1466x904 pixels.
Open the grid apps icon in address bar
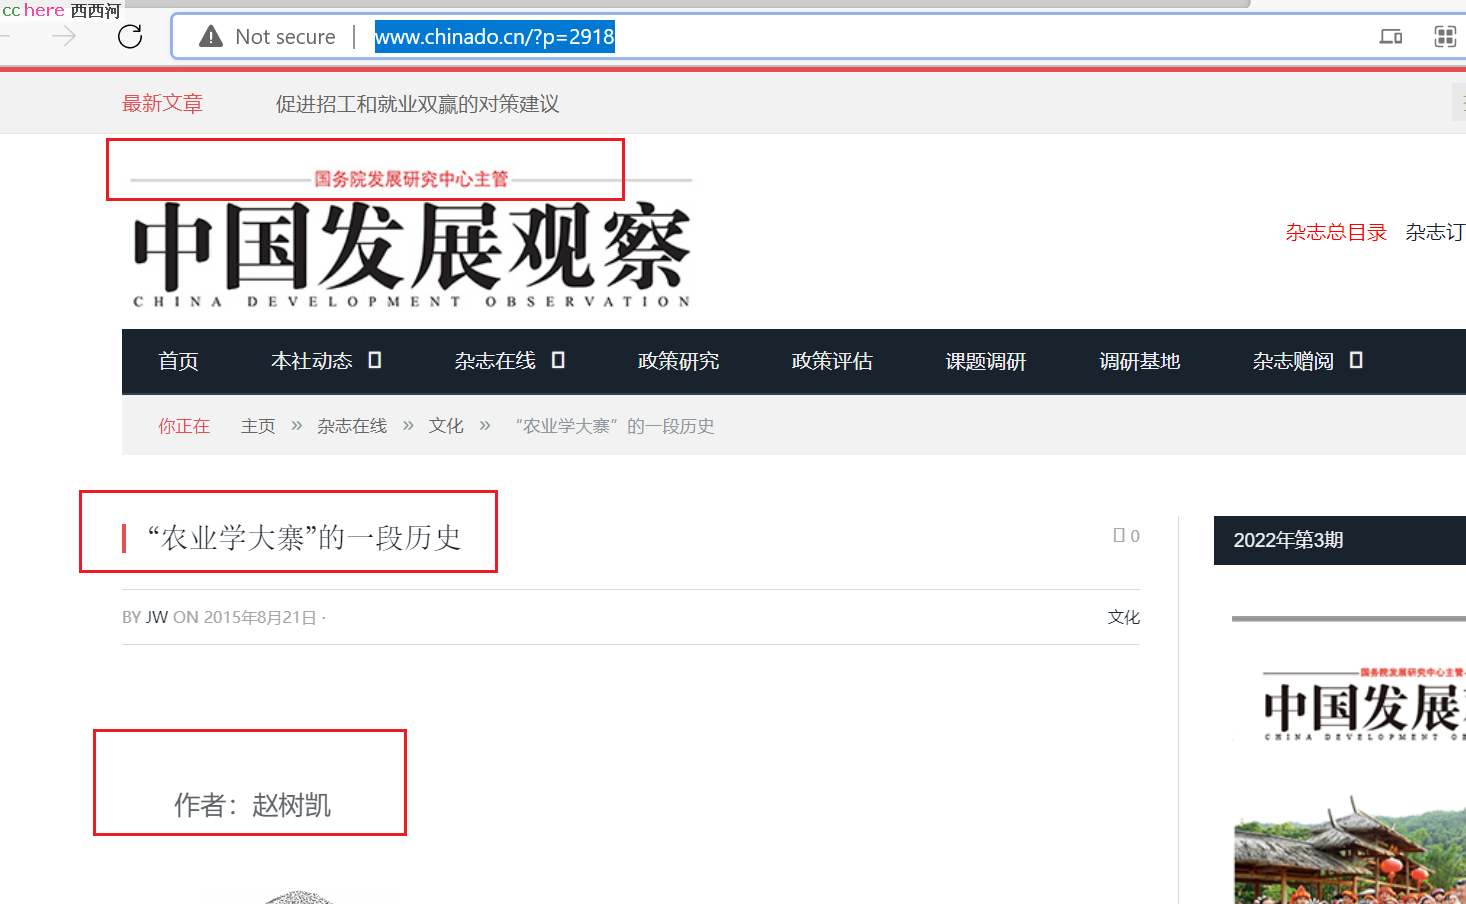click(1445, 37)
